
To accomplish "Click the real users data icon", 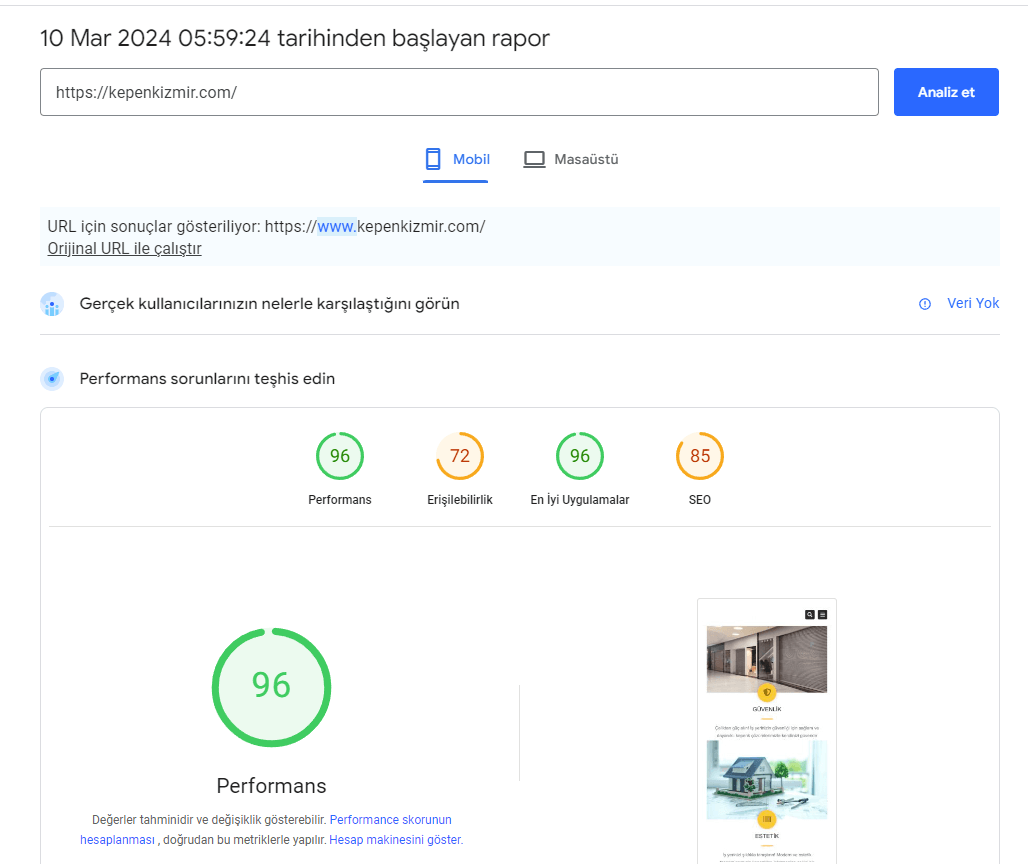I will (52, 304).
